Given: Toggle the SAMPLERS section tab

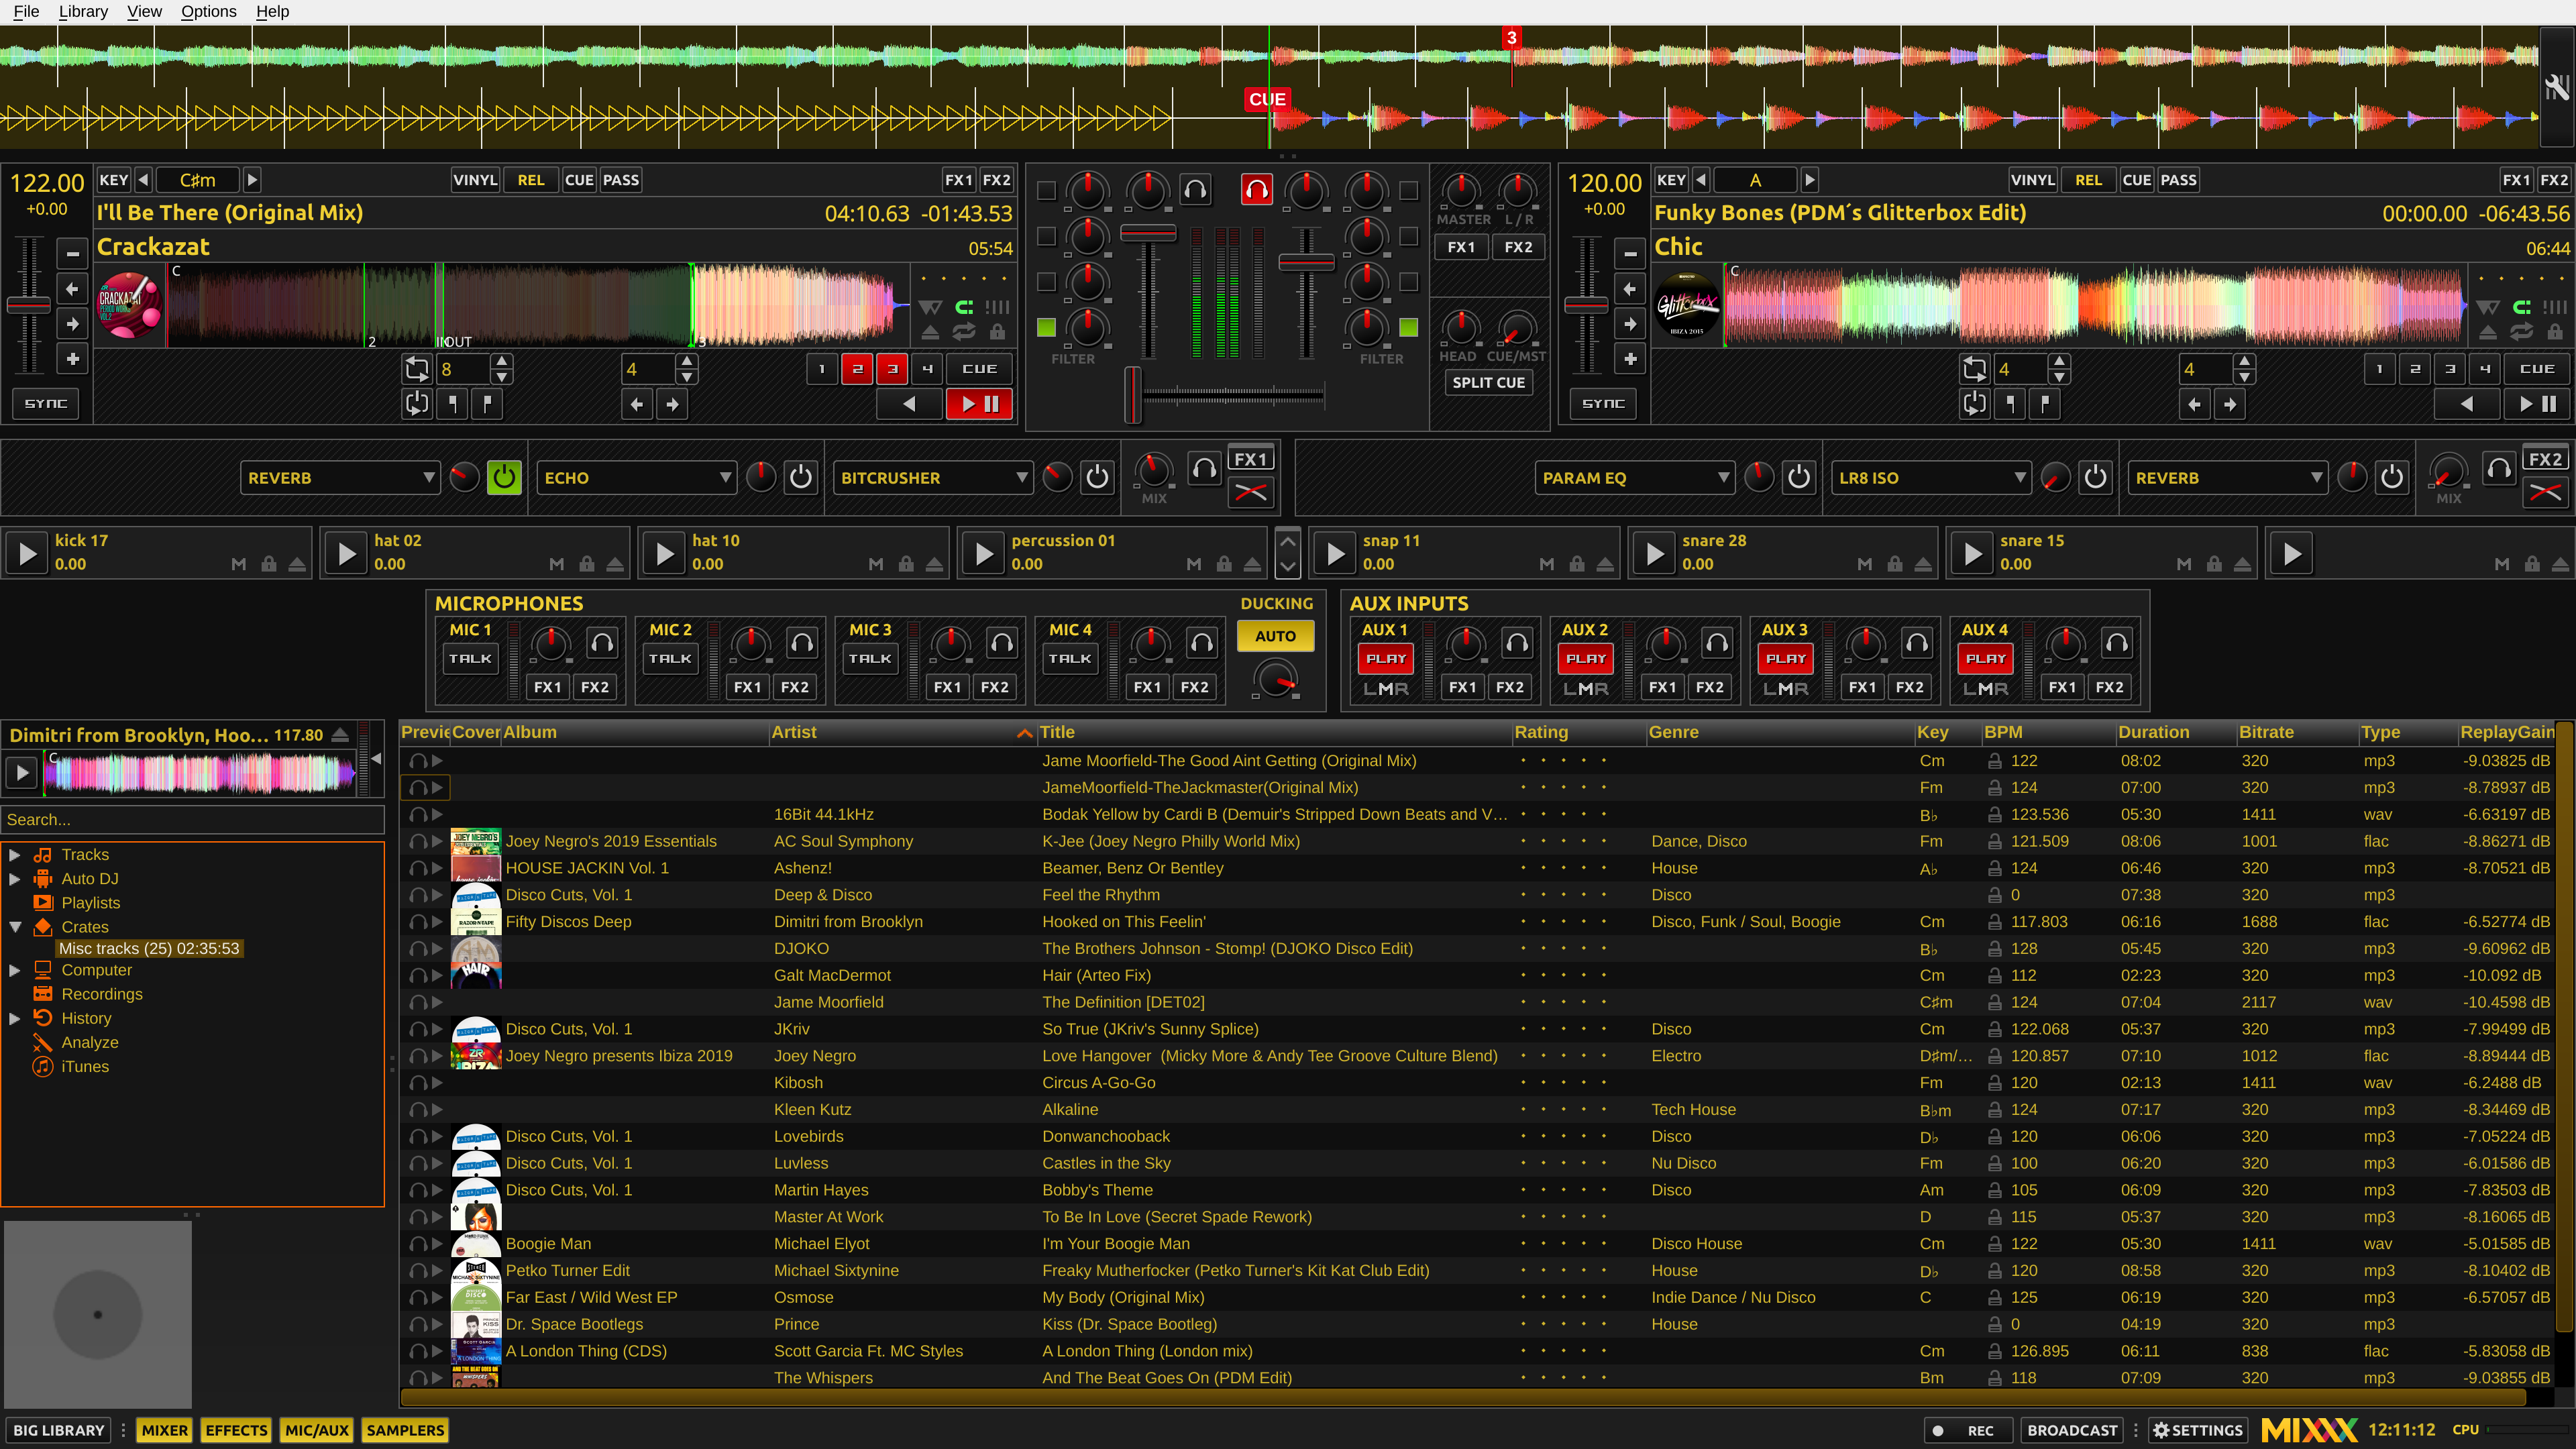Looking at the screenshot, I should 404,1430.
